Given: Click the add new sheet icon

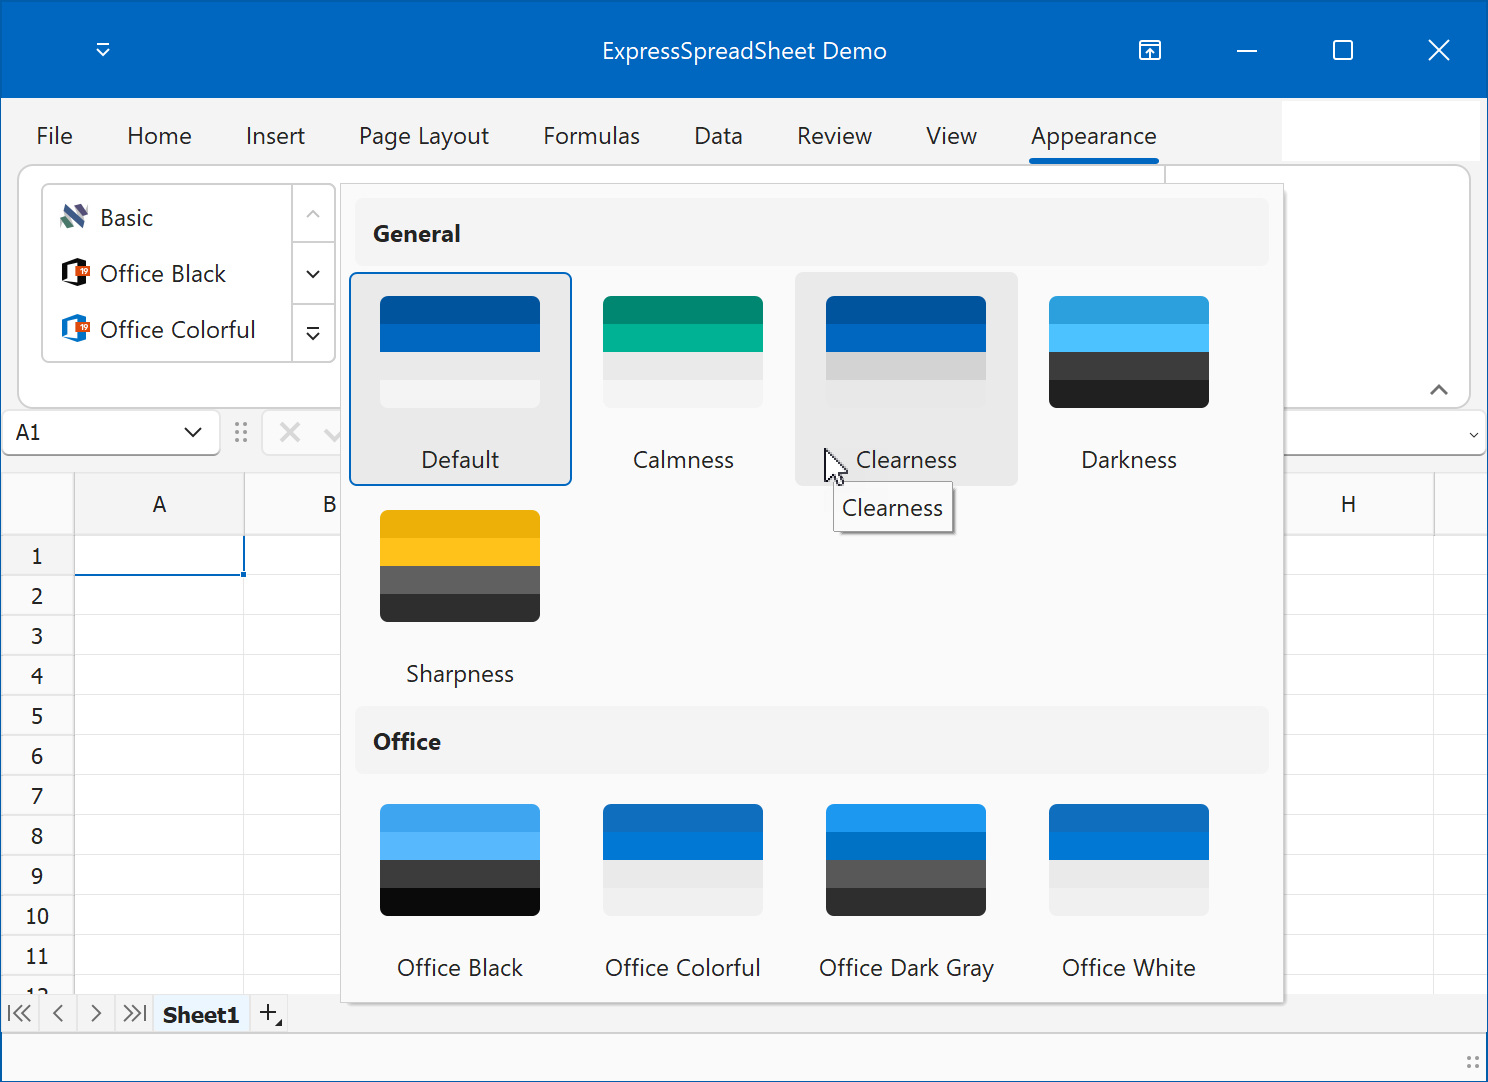Looking at the screenshot, I should click(269, 1014).
